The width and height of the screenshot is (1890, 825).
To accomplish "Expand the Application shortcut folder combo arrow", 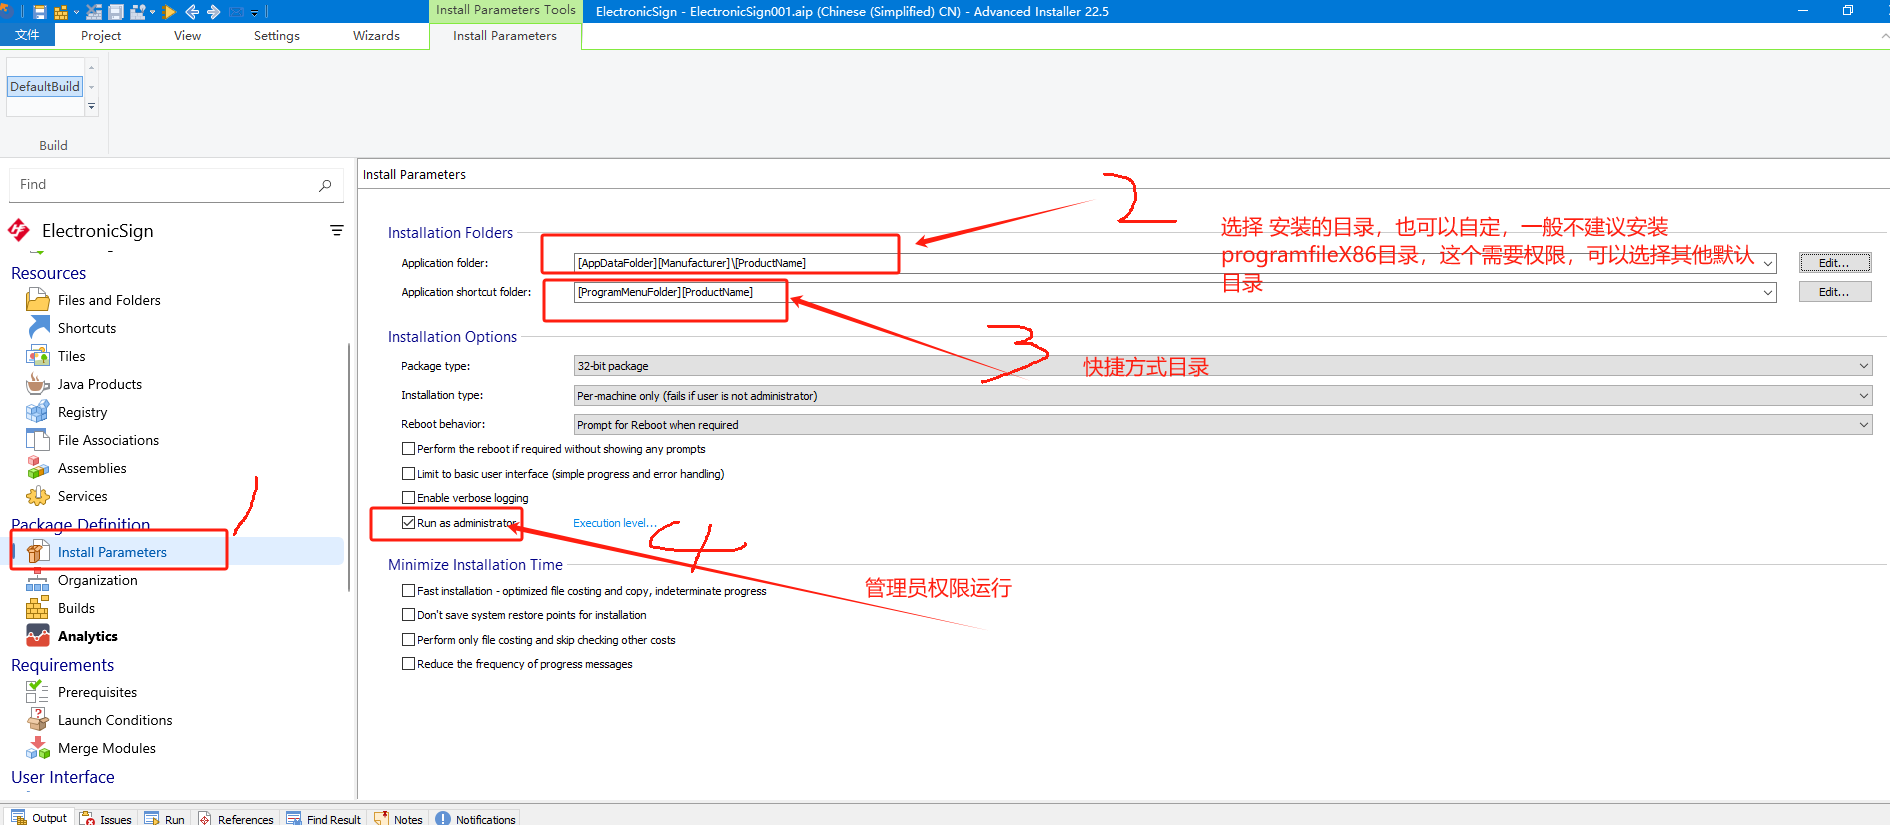I will pos(1768,292).
